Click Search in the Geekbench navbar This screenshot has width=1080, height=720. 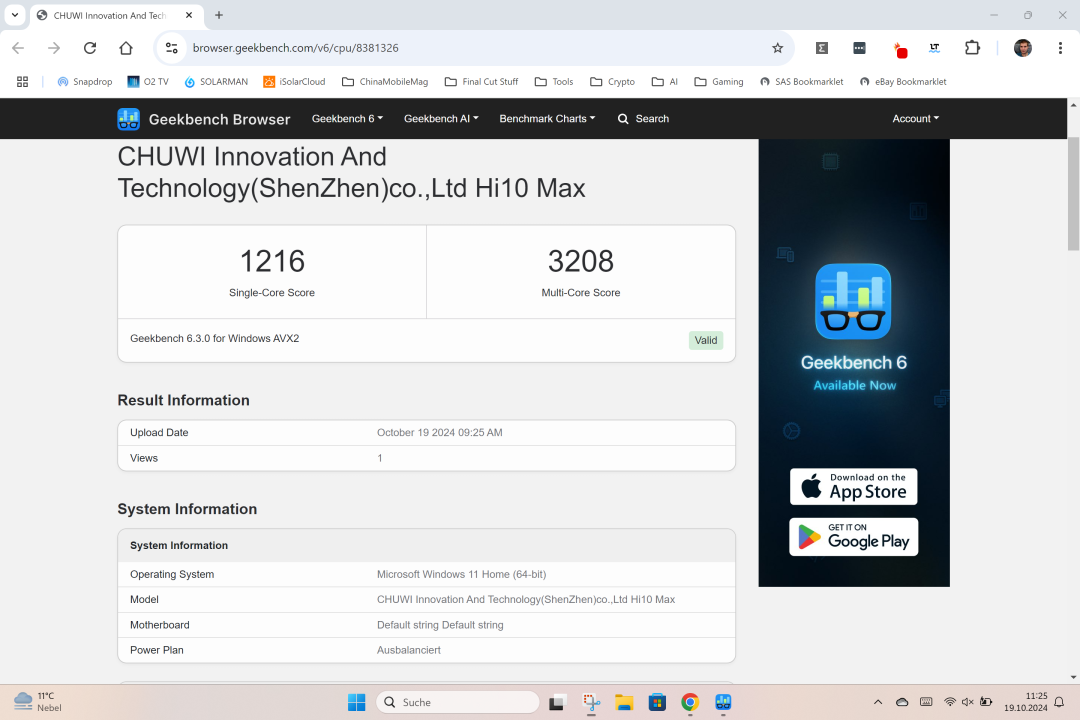tap(643, 119)
